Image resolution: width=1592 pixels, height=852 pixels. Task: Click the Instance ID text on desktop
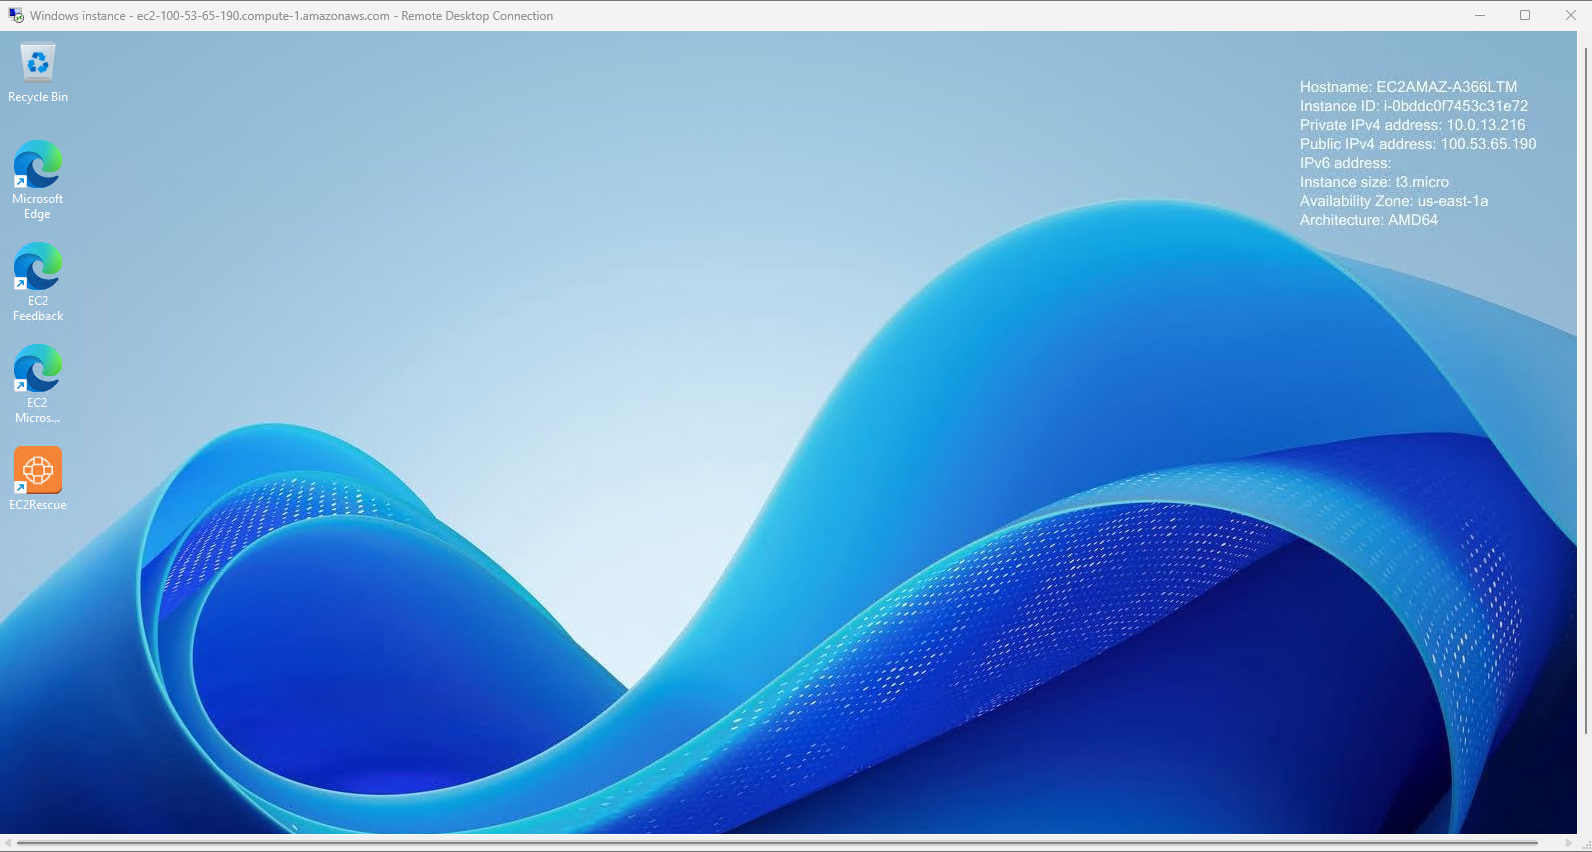pyautogui.click(x=1413, y=106)
